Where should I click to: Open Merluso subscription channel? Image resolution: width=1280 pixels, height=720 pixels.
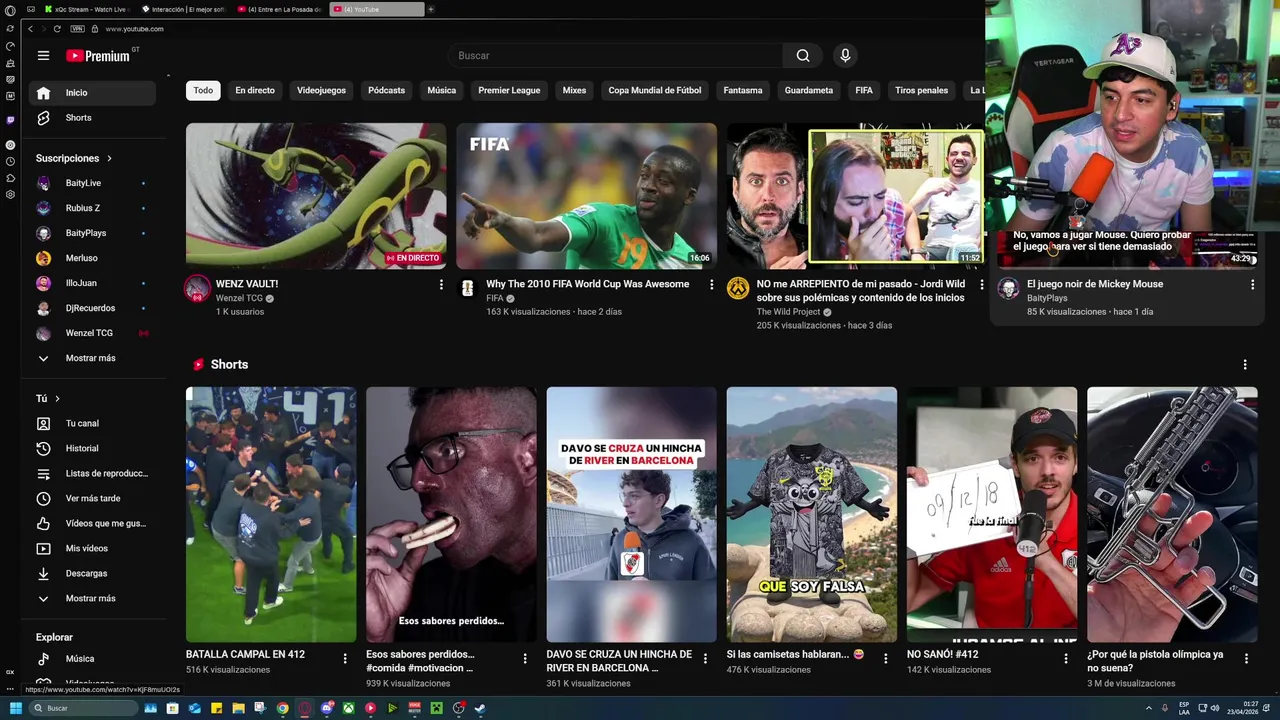pyautogui.click(x=92, y=258)
